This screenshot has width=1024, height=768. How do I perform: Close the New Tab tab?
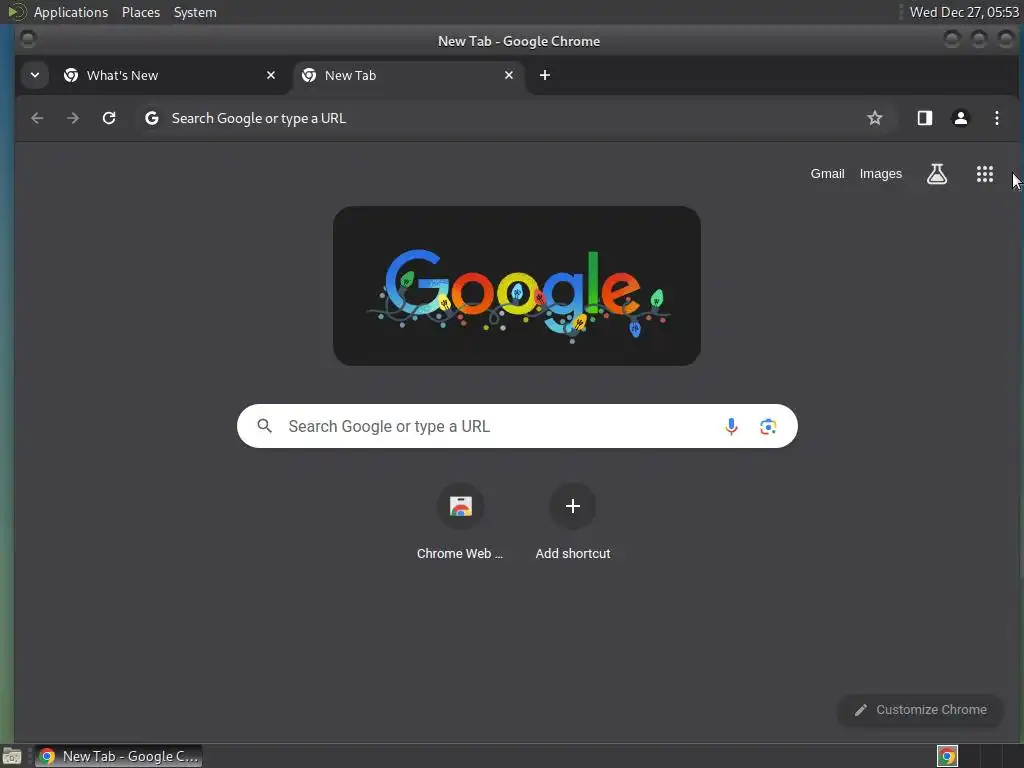(x=509, y=75)
